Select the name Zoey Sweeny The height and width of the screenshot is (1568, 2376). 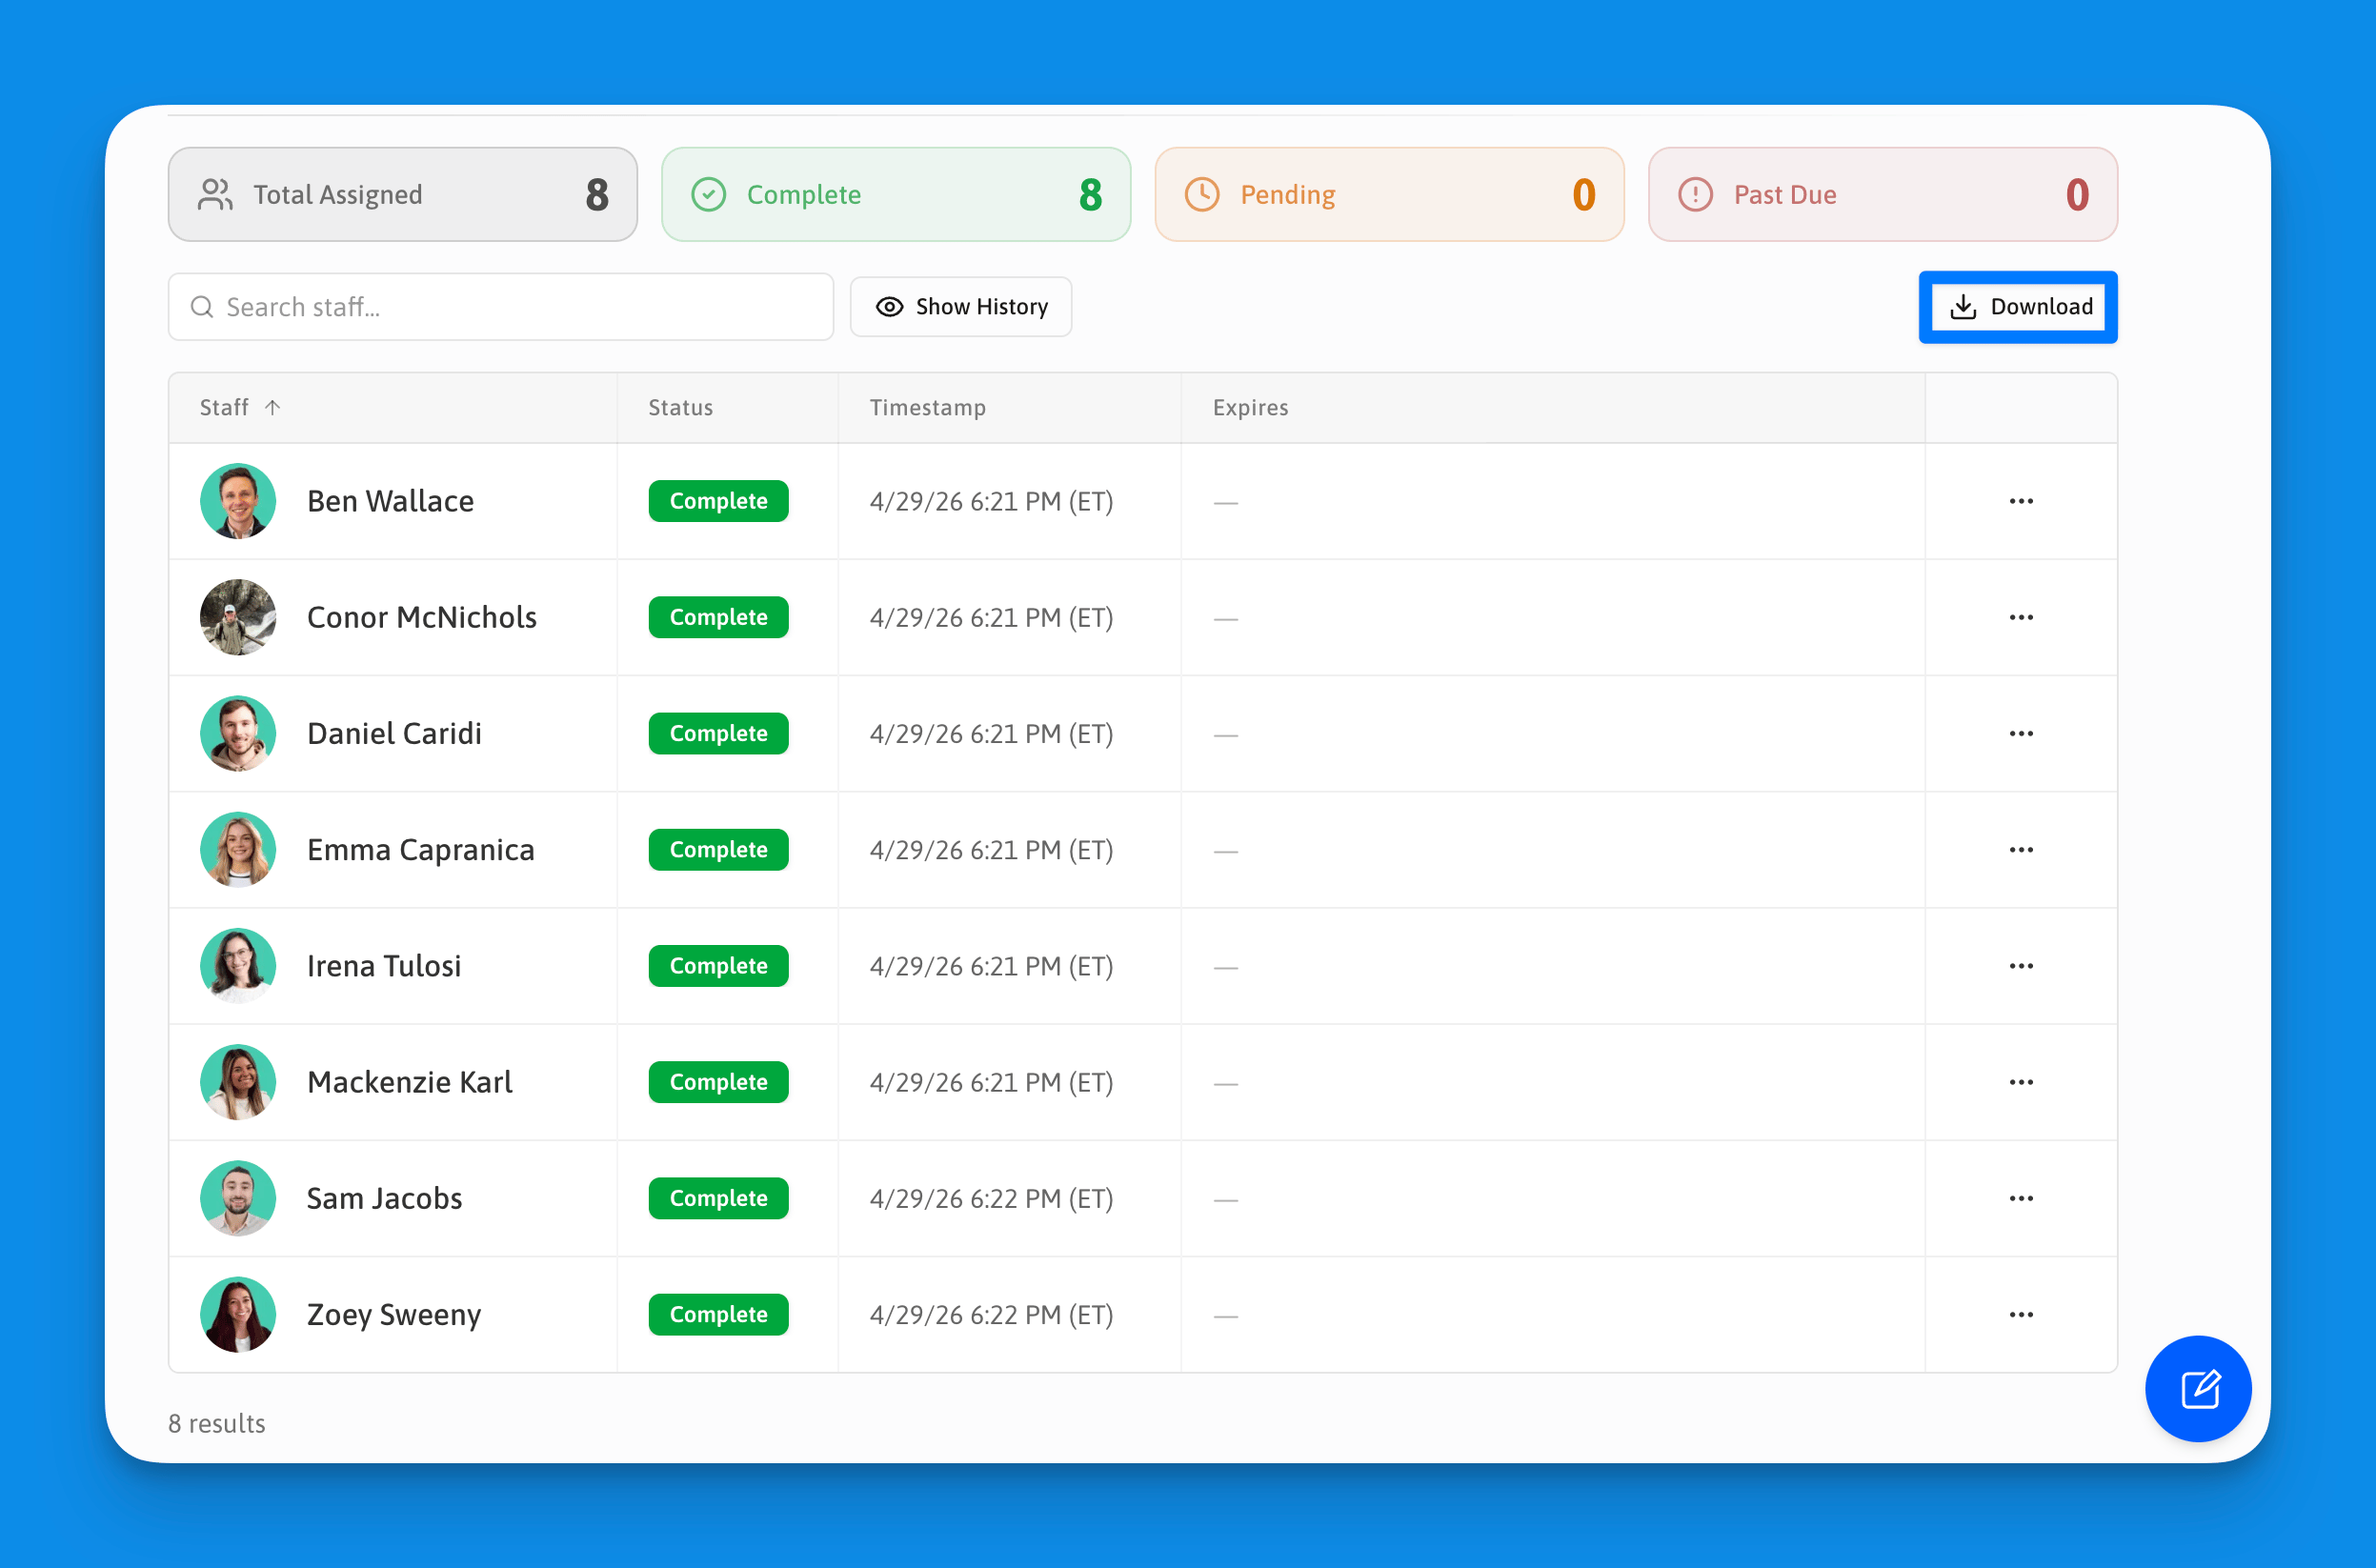tap(394, 1315)
